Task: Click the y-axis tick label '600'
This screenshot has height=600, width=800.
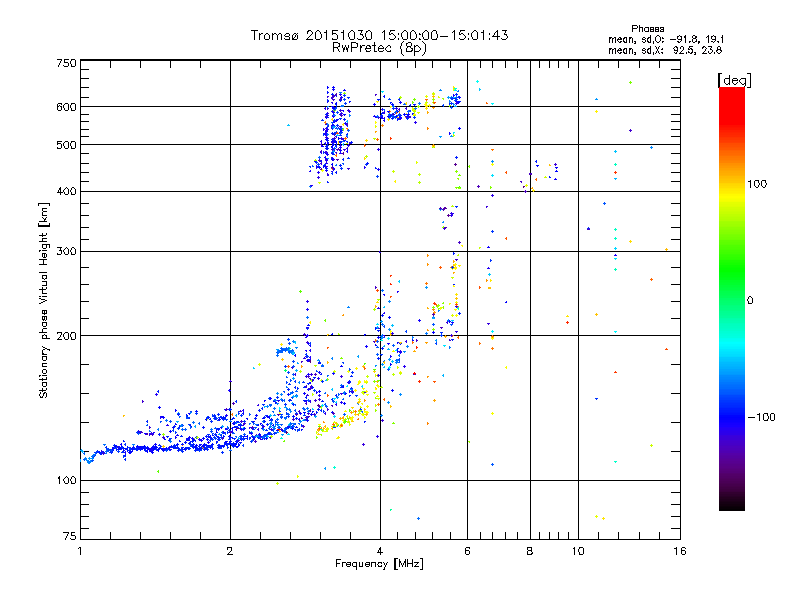Action: [x=66, y=107]
